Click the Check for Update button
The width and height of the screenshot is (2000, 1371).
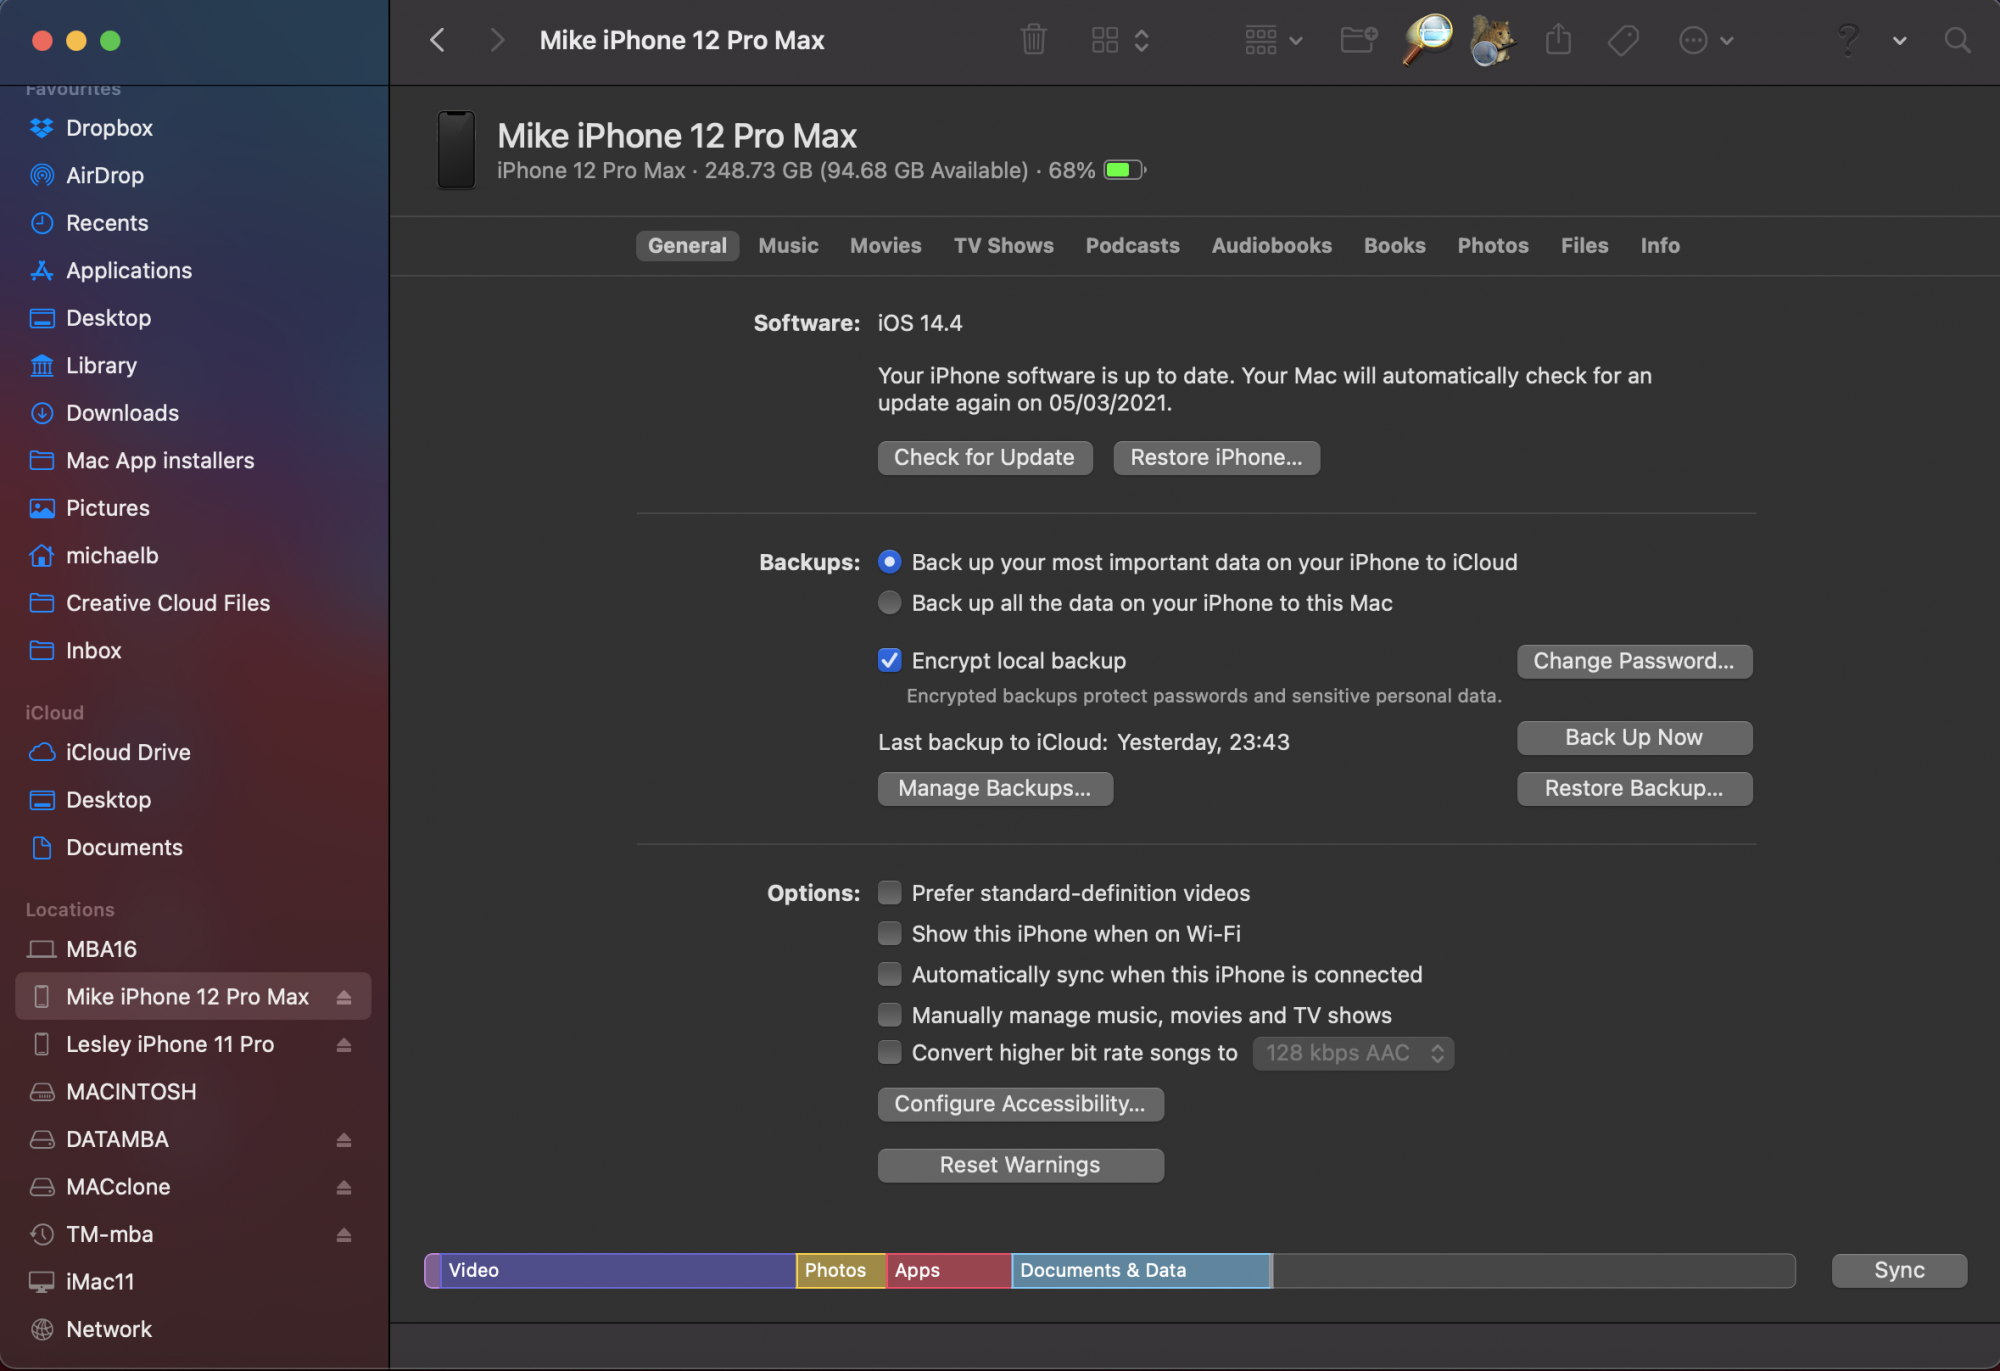pos(984,458)
